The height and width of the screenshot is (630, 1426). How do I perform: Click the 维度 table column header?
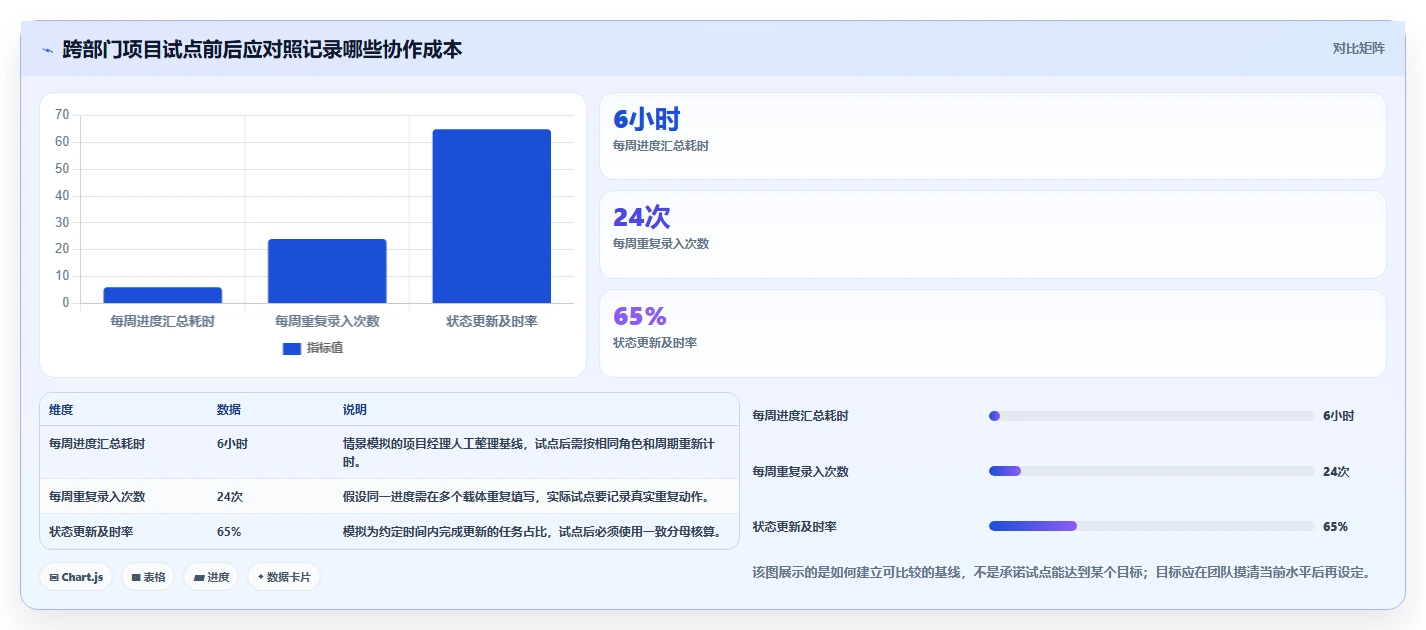(x=61, y=410)
